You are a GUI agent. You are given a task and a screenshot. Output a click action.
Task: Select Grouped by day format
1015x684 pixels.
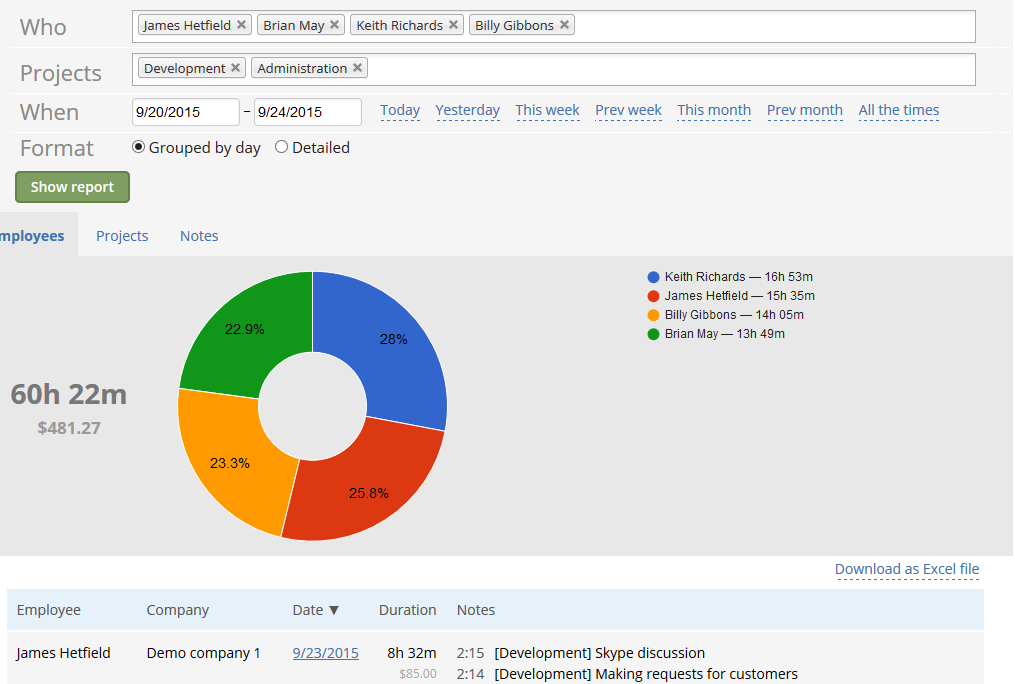pos(139,147)
